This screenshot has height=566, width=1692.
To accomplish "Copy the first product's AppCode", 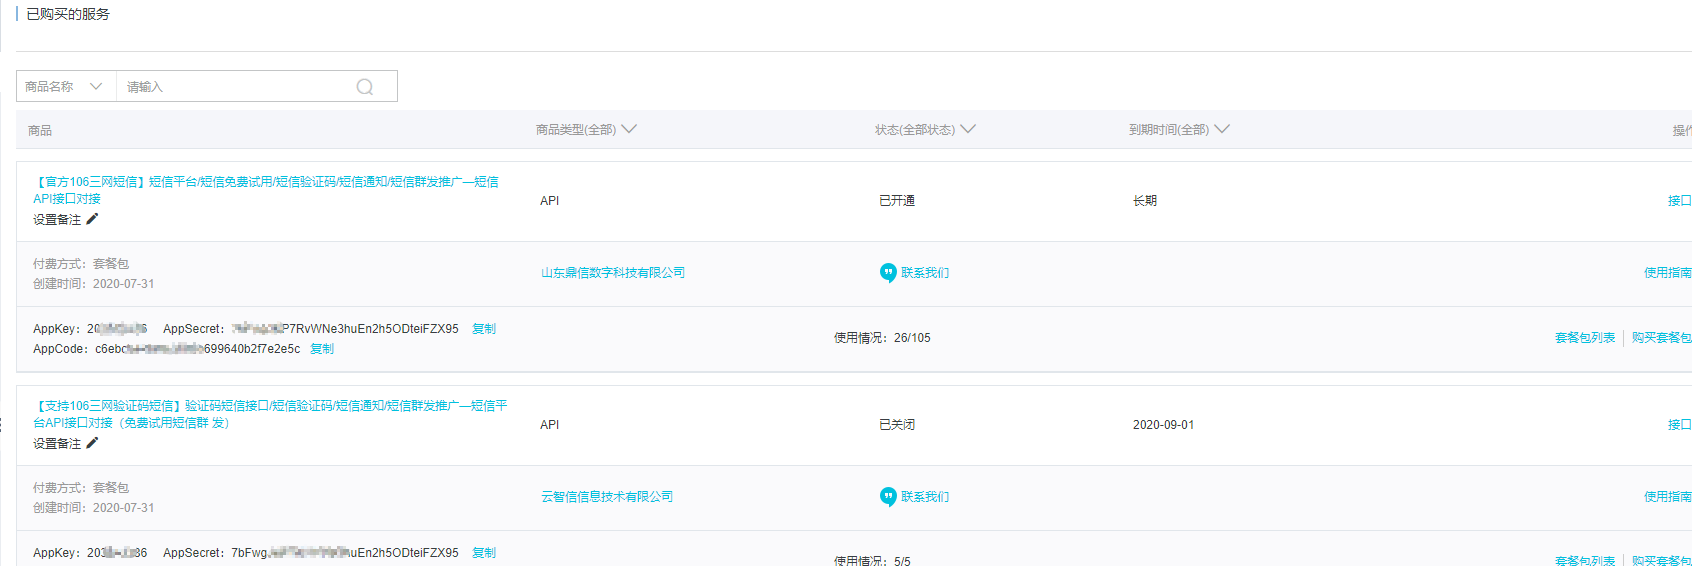I will pos(322,349).
